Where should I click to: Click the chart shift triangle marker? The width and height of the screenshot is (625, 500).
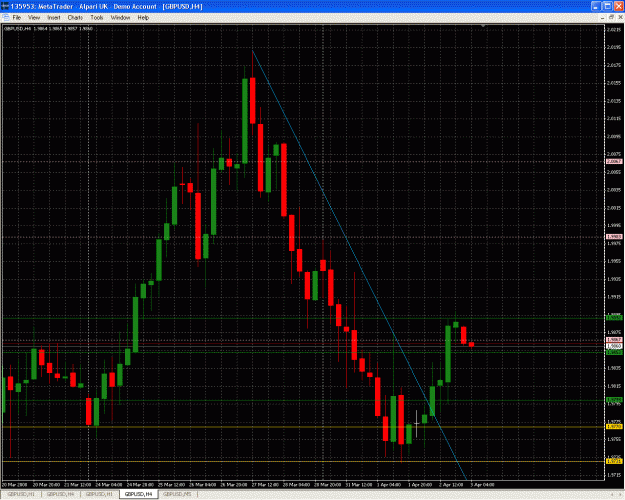483,26
